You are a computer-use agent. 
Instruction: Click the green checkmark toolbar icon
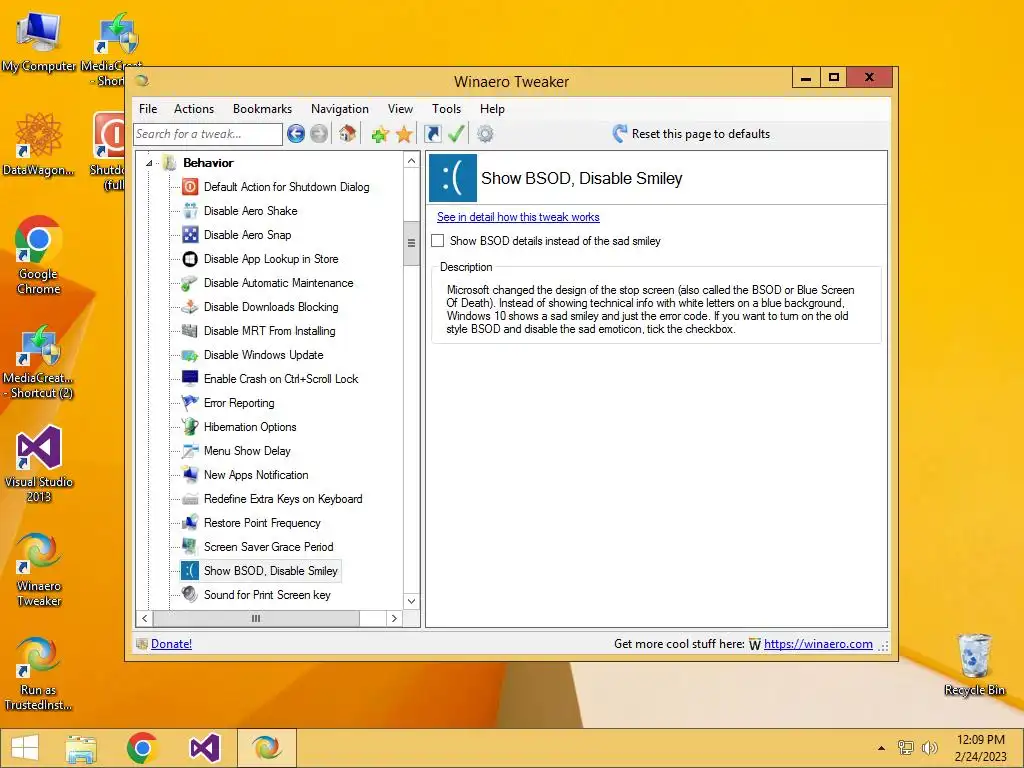click(456, 134)
